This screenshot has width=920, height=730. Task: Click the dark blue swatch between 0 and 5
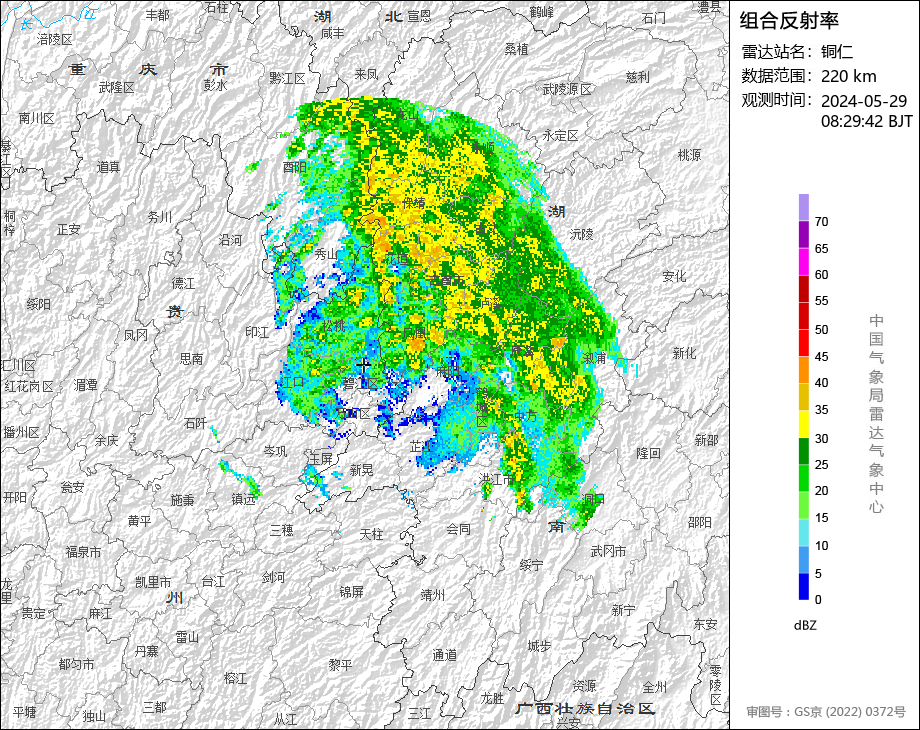click(804, 586)
